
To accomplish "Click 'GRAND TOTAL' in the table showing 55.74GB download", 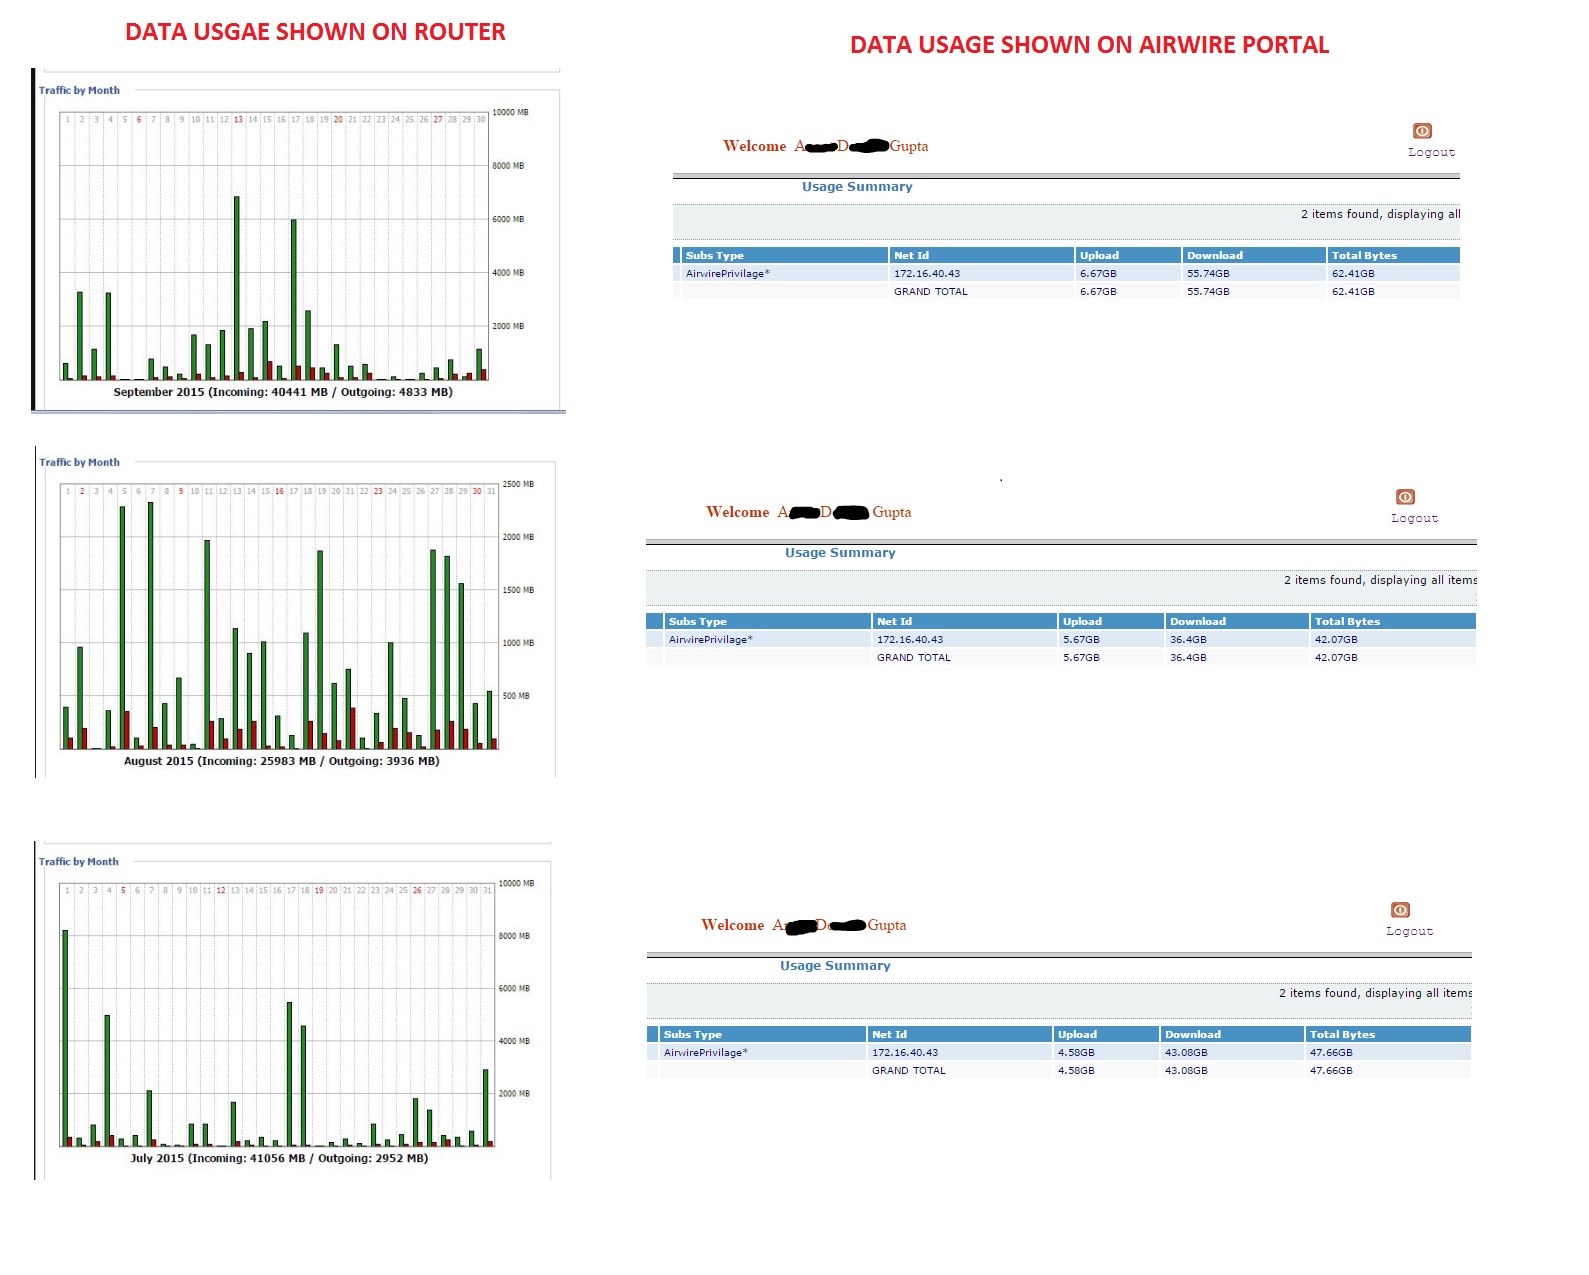I will point(931,291).
